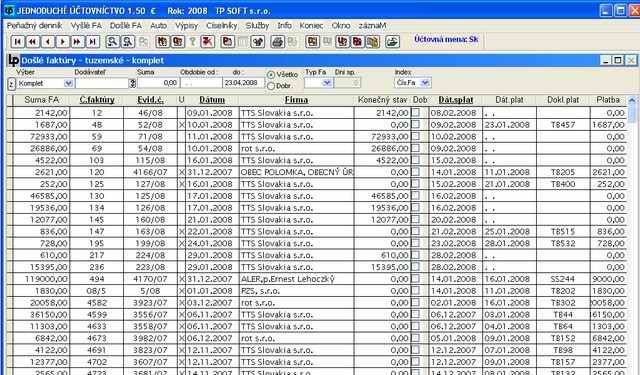Open the Vyšlé FA menu
This screenshot has height=375, width=640.
[x=86, y=26]
